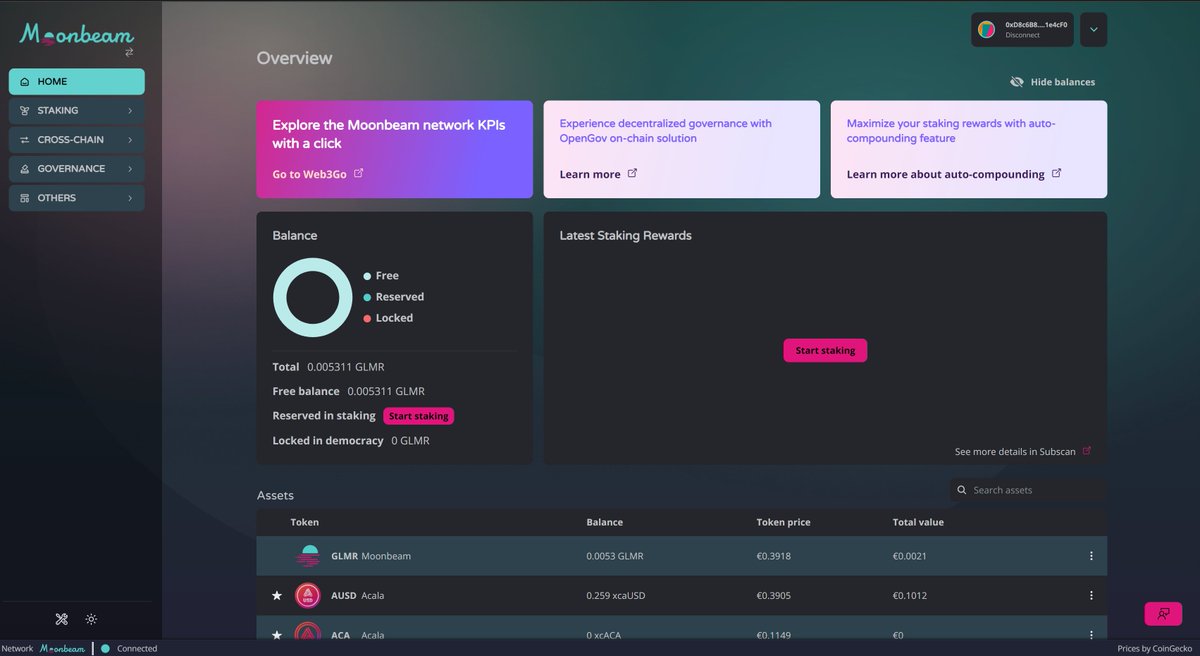Click the 0.259 xcaUSD balance cell

tap(616, 596)
